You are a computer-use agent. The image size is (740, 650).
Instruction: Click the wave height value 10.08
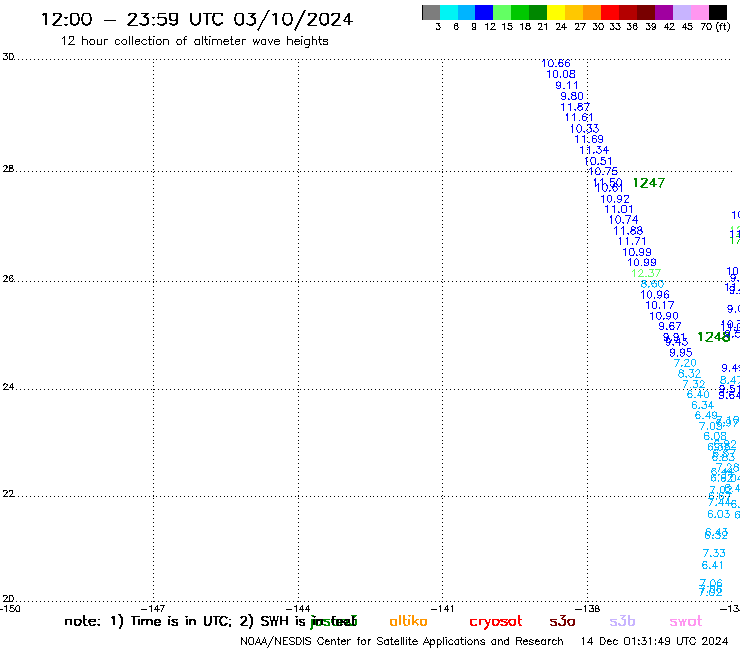561,74
